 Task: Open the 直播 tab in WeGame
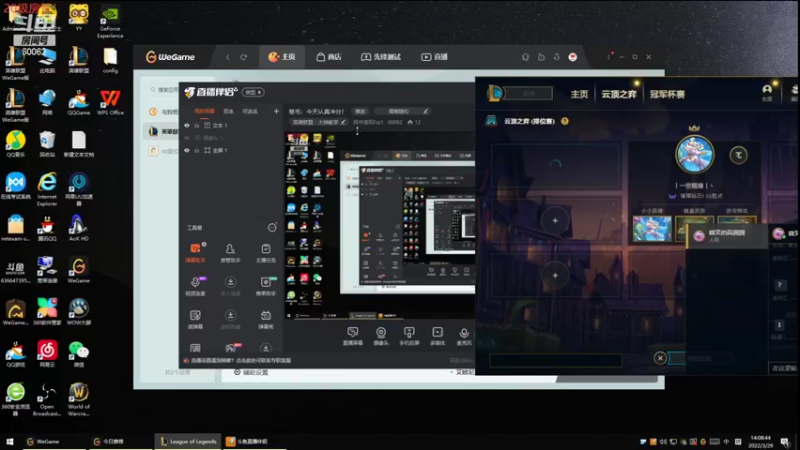[x=434, y=57]
